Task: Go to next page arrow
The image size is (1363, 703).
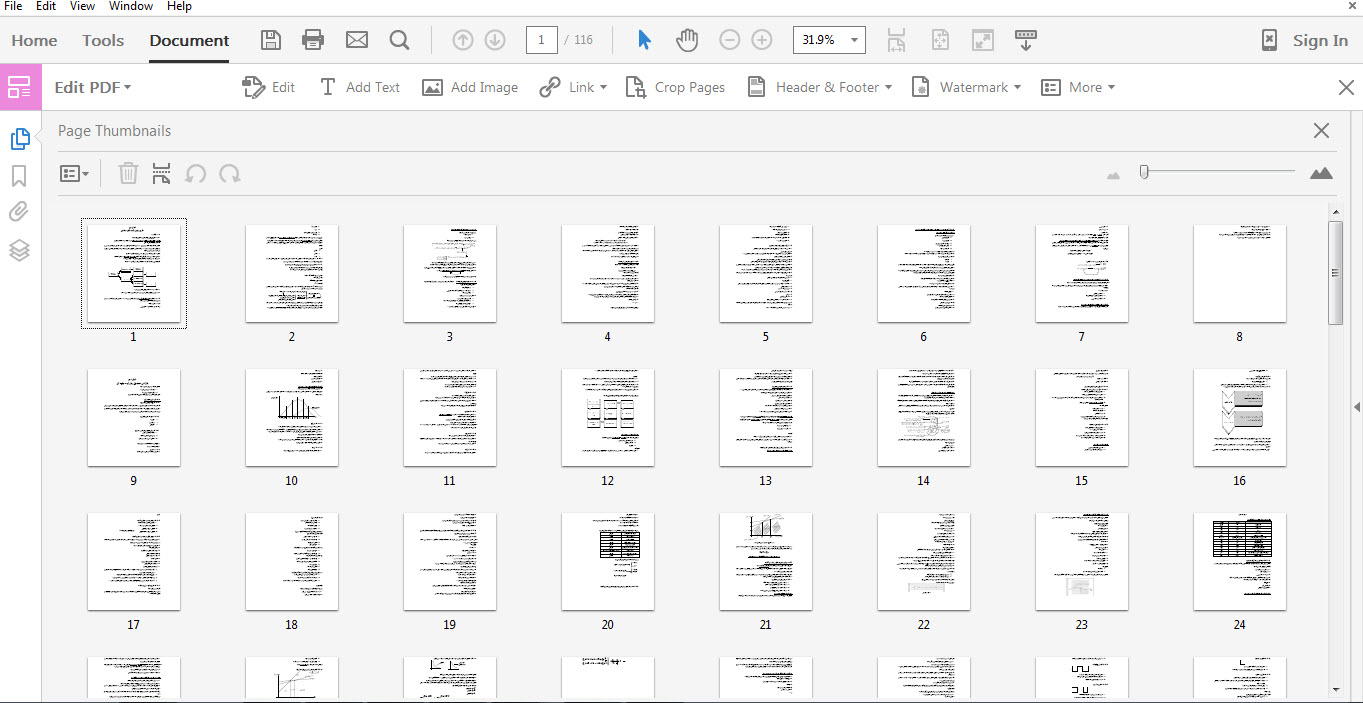Action: point(495,40)
